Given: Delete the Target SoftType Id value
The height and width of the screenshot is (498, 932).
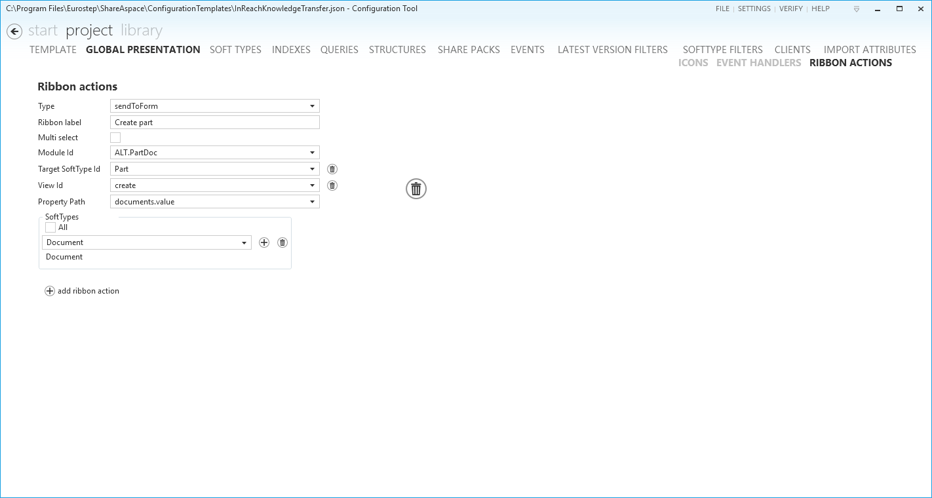Looking at the screenshot, I should (332, 169).
